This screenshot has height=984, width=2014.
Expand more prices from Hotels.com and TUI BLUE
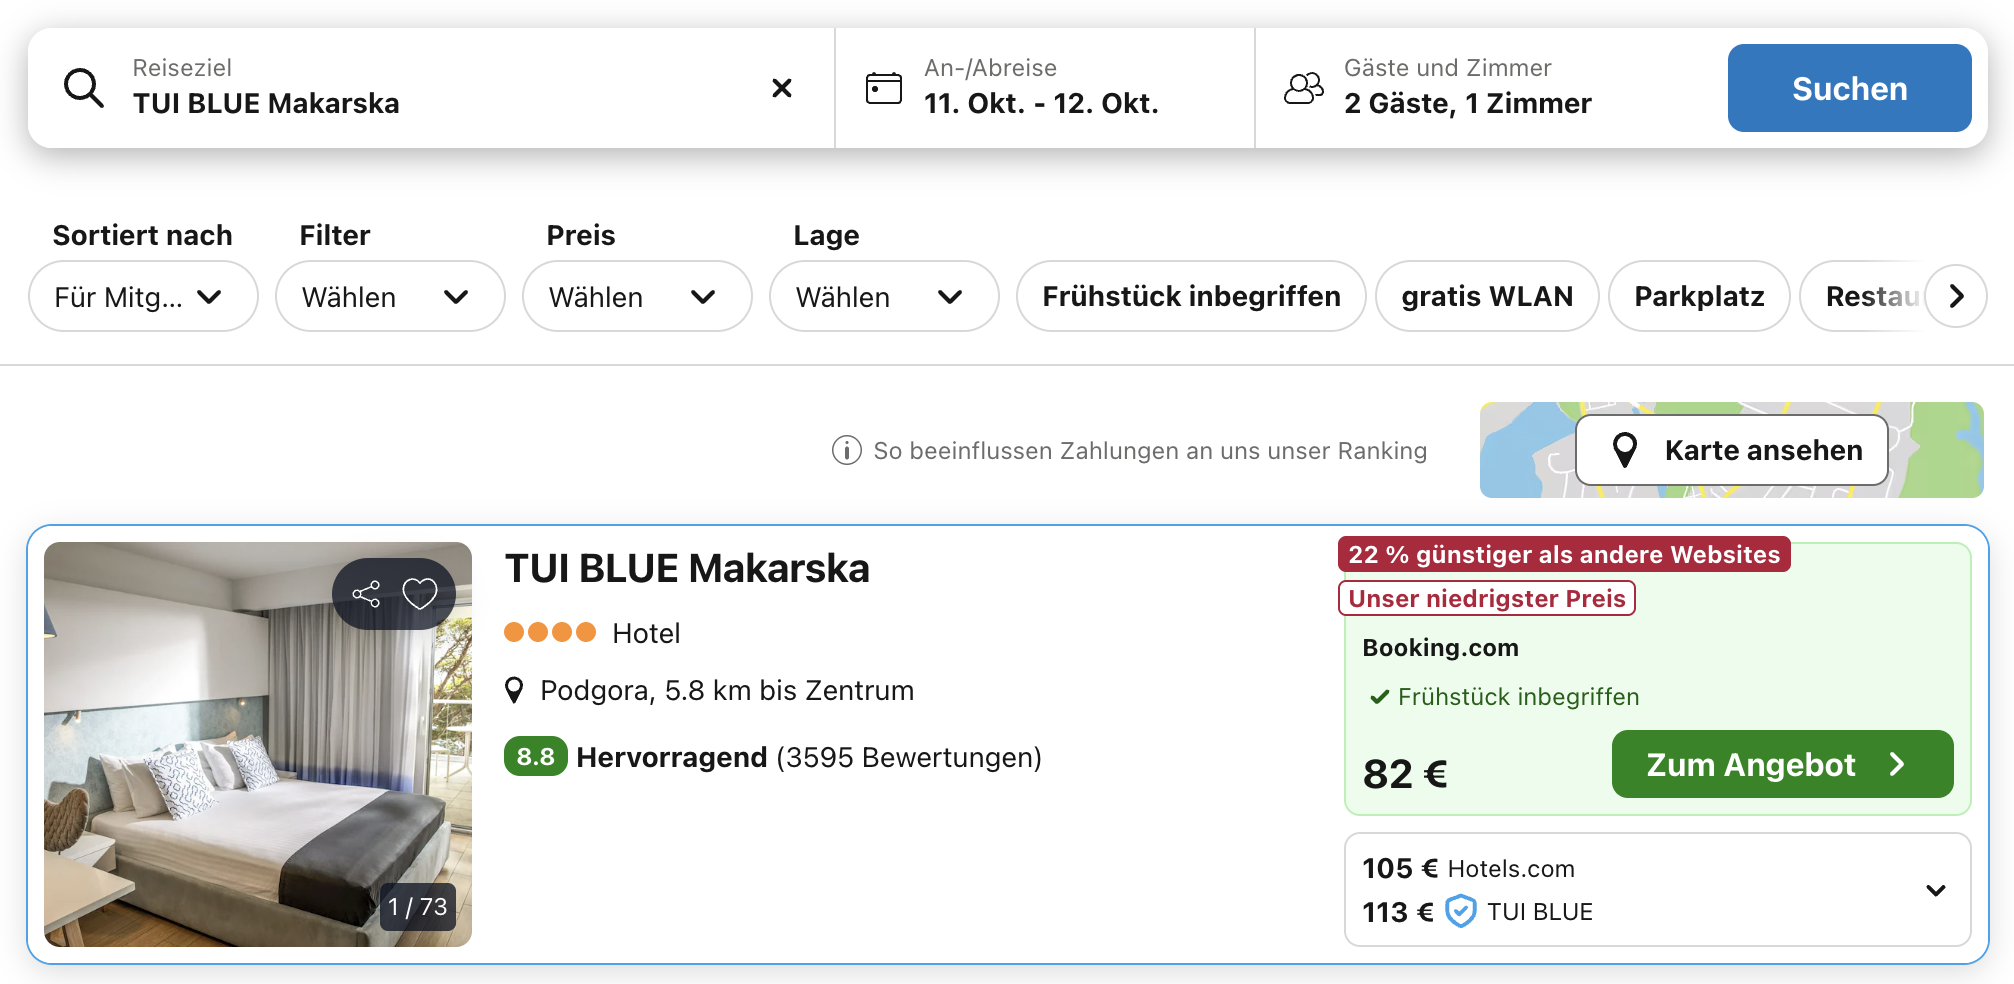[x=1935, y=890]
